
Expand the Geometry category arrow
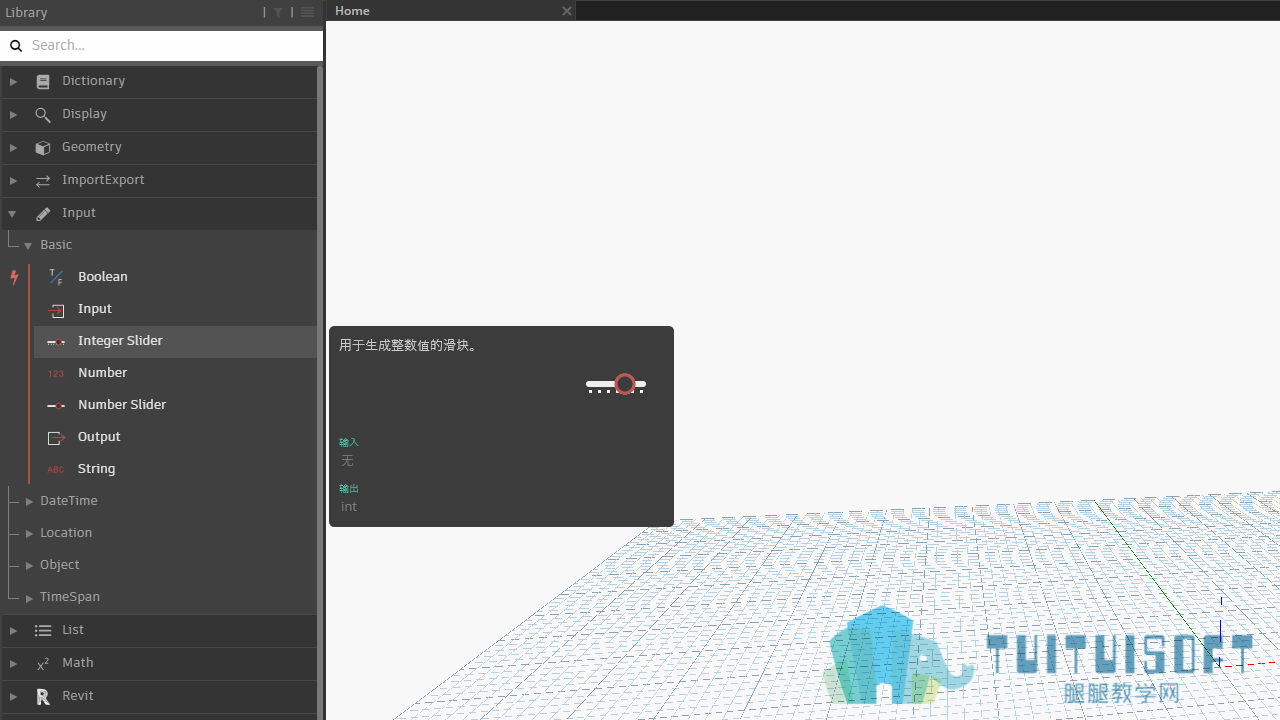click(13, 148)
